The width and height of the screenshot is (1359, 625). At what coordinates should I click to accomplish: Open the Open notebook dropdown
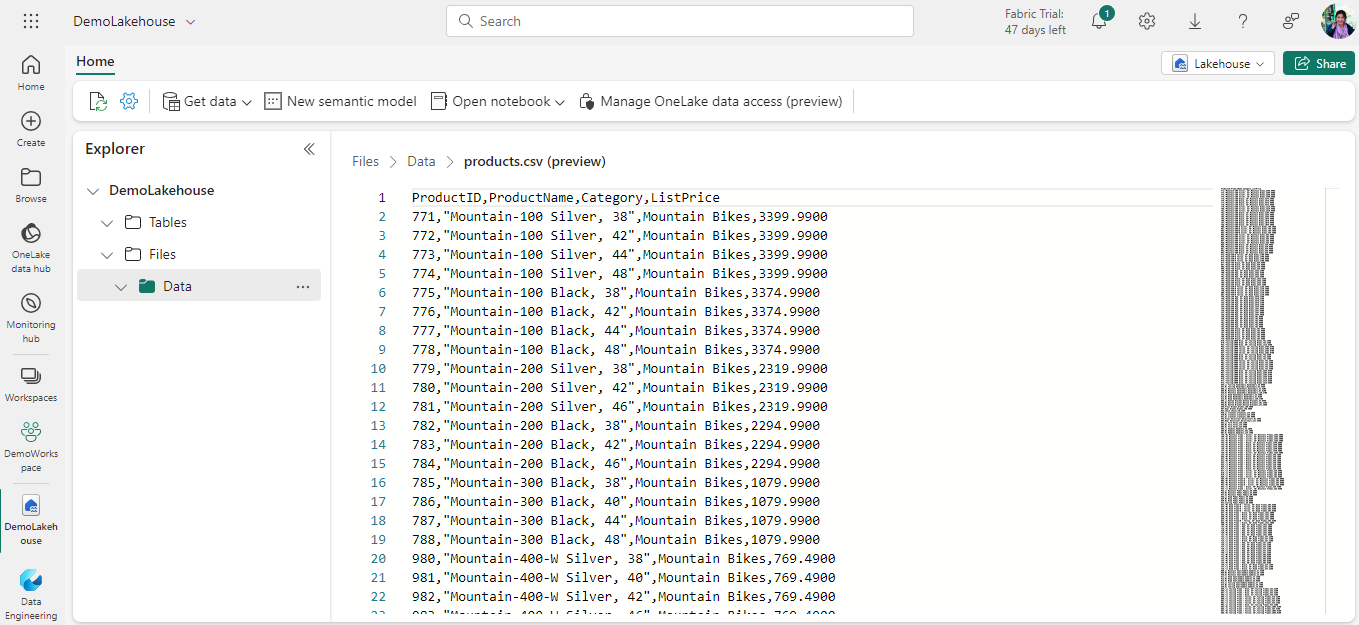click(497, 101)
